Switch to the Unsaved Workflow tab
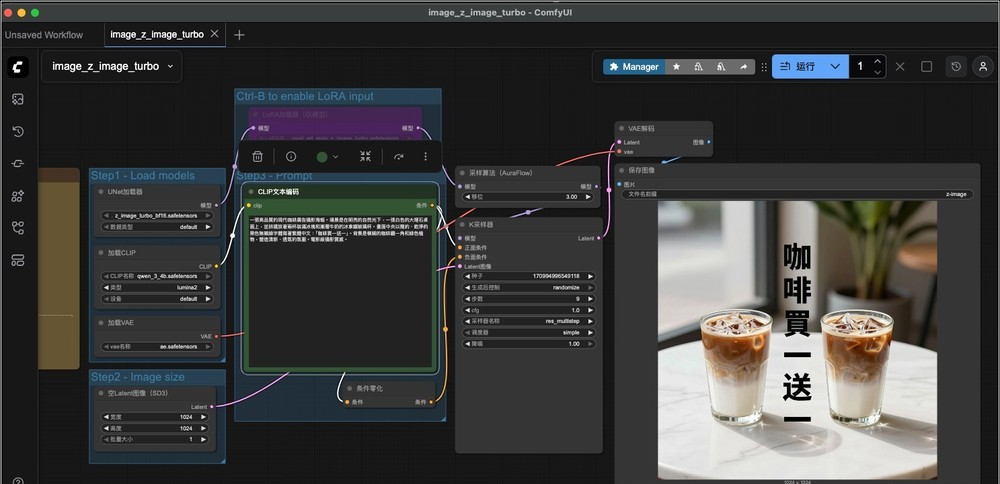Viewport: 1000px width, 484px height. 44,35
